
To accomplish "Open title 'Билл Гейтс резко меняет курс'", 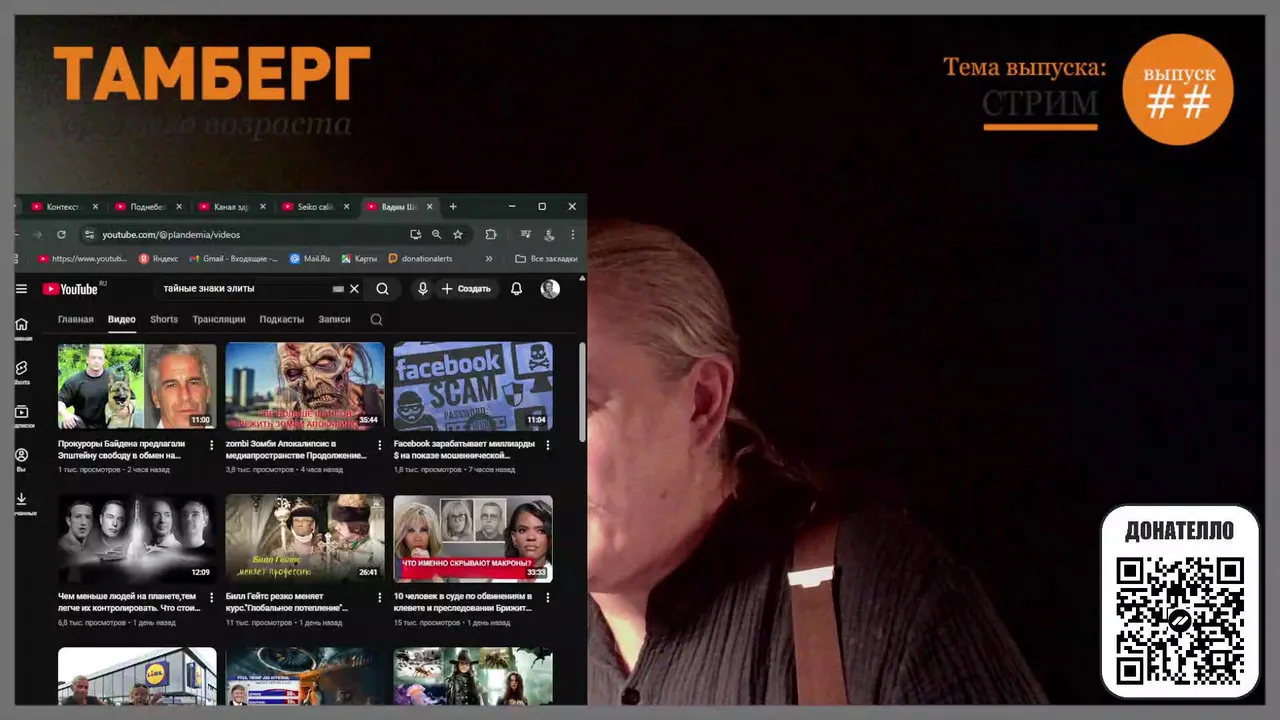I will coord(287,602).
